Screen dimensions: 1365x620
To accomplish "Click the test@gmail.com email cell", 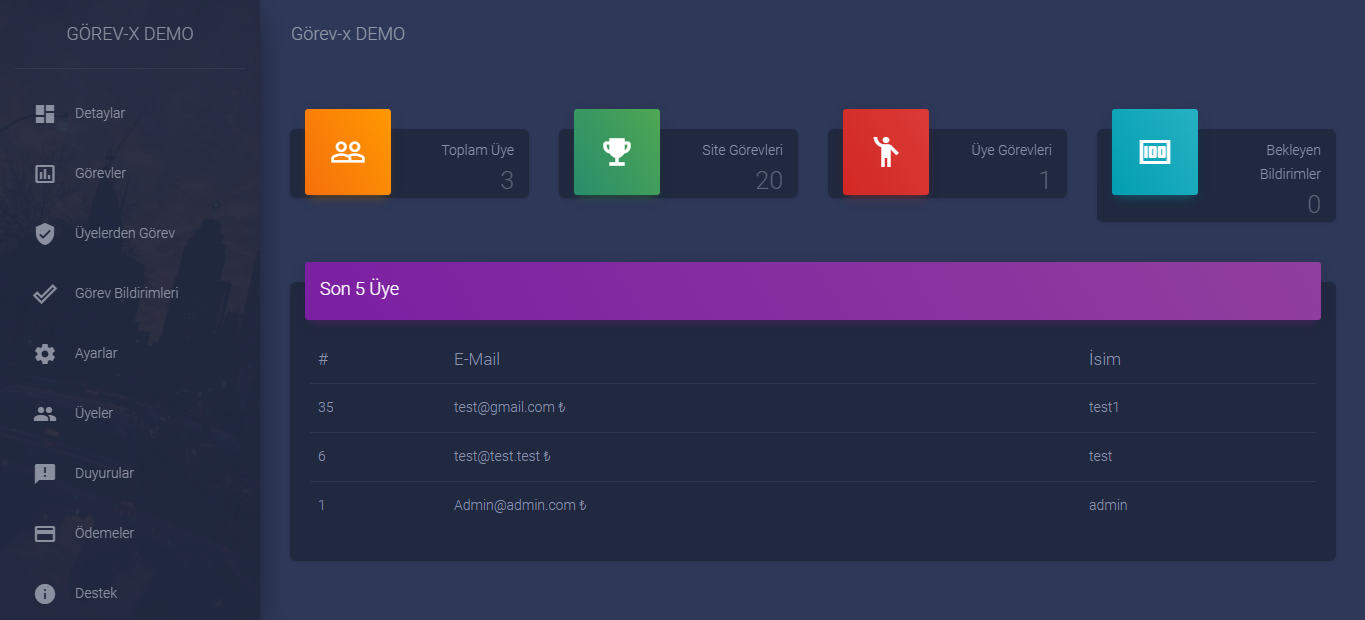I will point(510,408).
